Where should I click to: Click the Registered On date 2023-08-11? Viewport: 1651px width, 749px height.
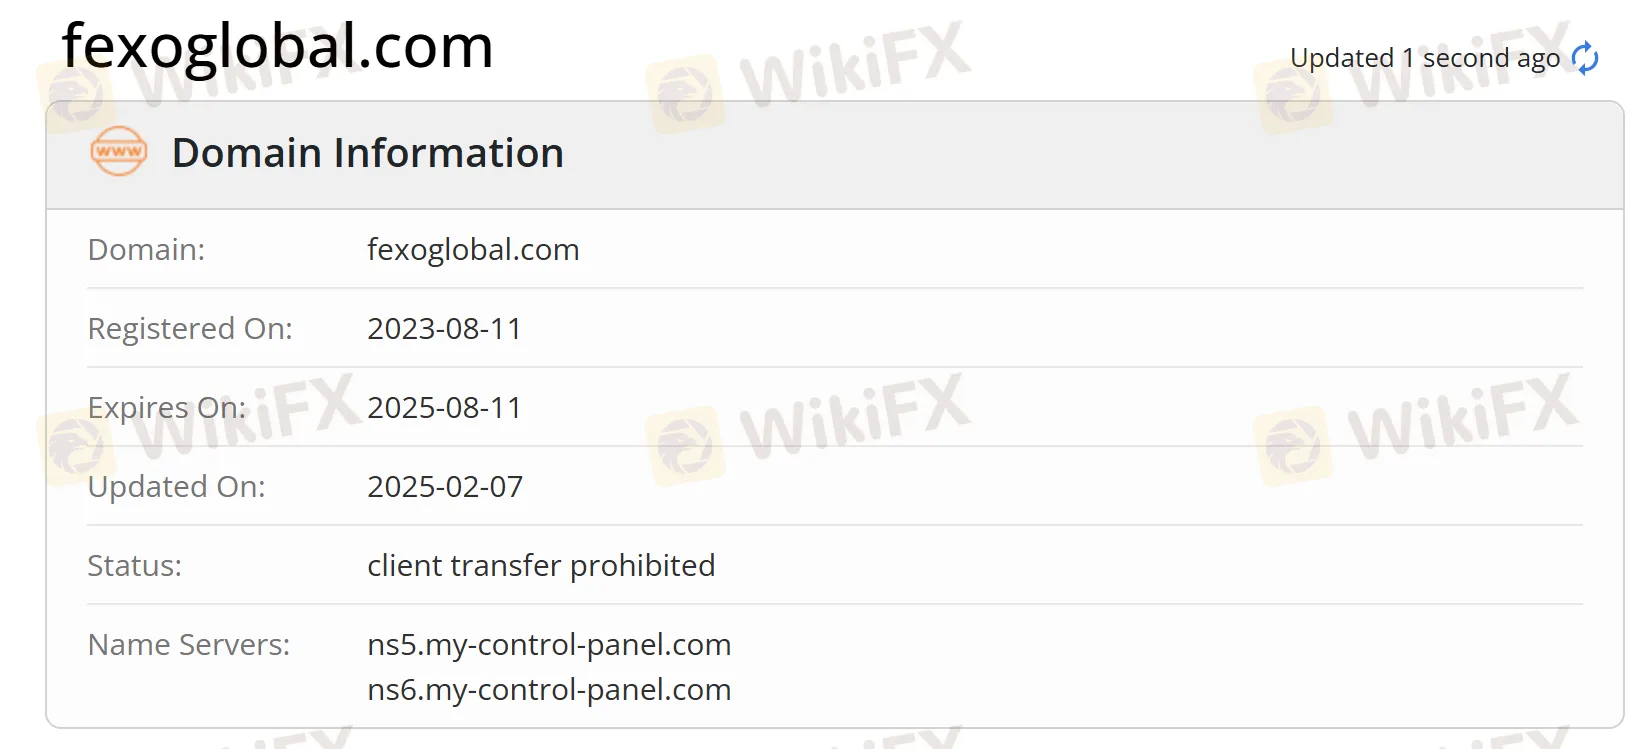coord(444,328)
